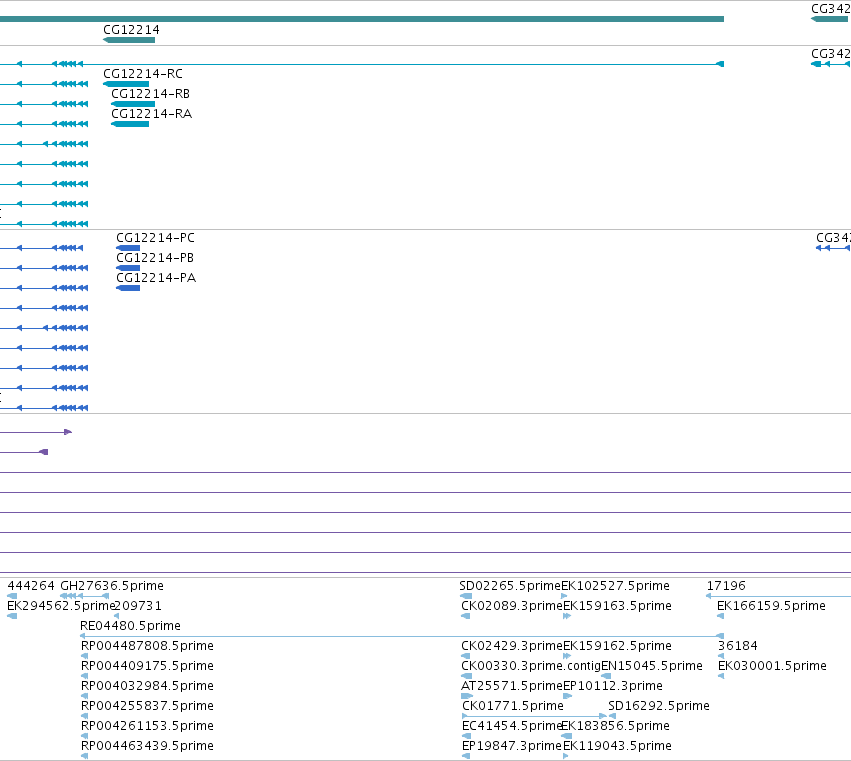Click the CK02089.3prime EST label
Viewport: 851px width, 761px height.
point(512,606)
